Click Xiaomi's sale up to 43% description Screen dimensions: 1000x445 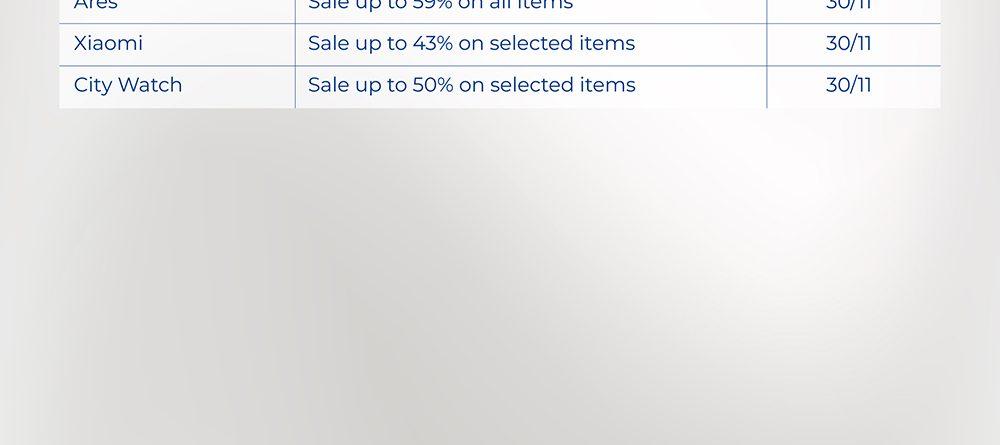(471, 44)
